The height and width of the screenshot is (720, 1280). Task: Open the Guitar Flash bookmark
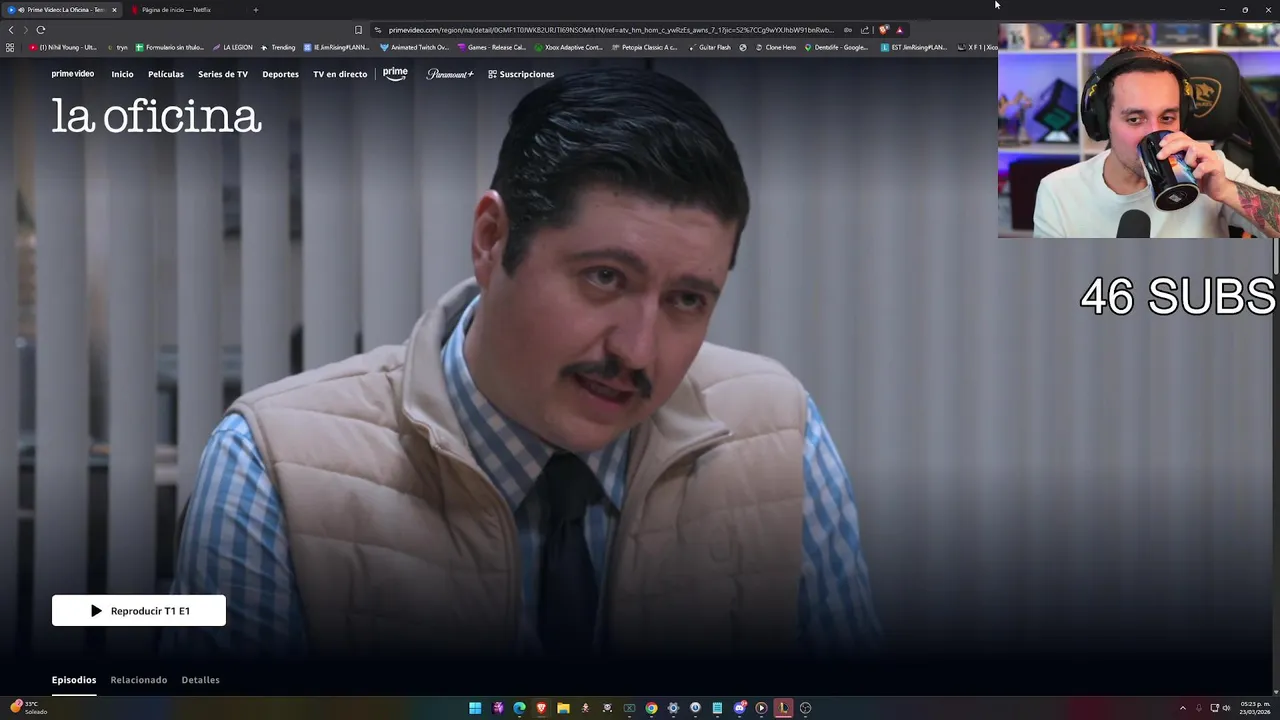pyautogui.click(x=709, y=47)
